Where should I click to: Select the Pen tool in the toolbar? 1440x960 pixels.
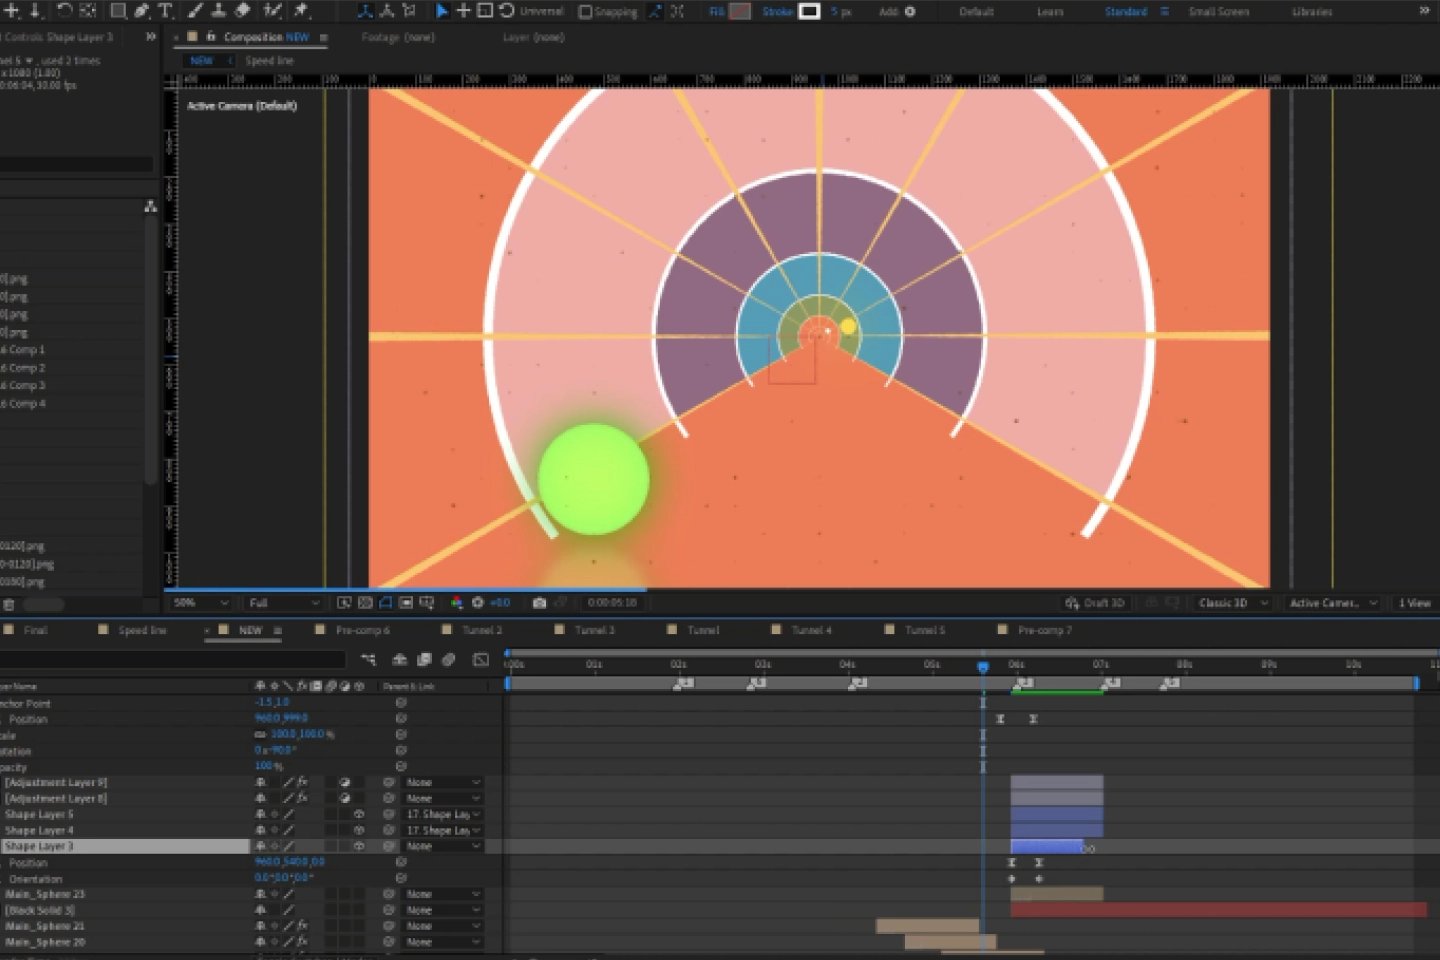click(x=141, y=11)
